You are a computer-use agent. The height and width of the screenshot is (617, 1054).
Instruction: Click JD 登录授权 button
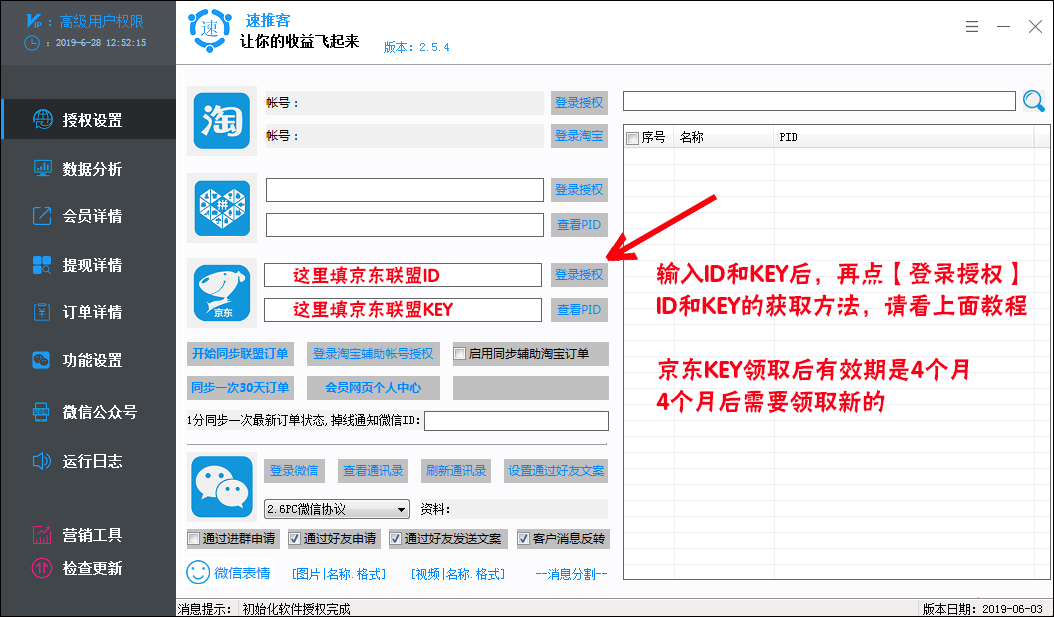pos(579,275)
